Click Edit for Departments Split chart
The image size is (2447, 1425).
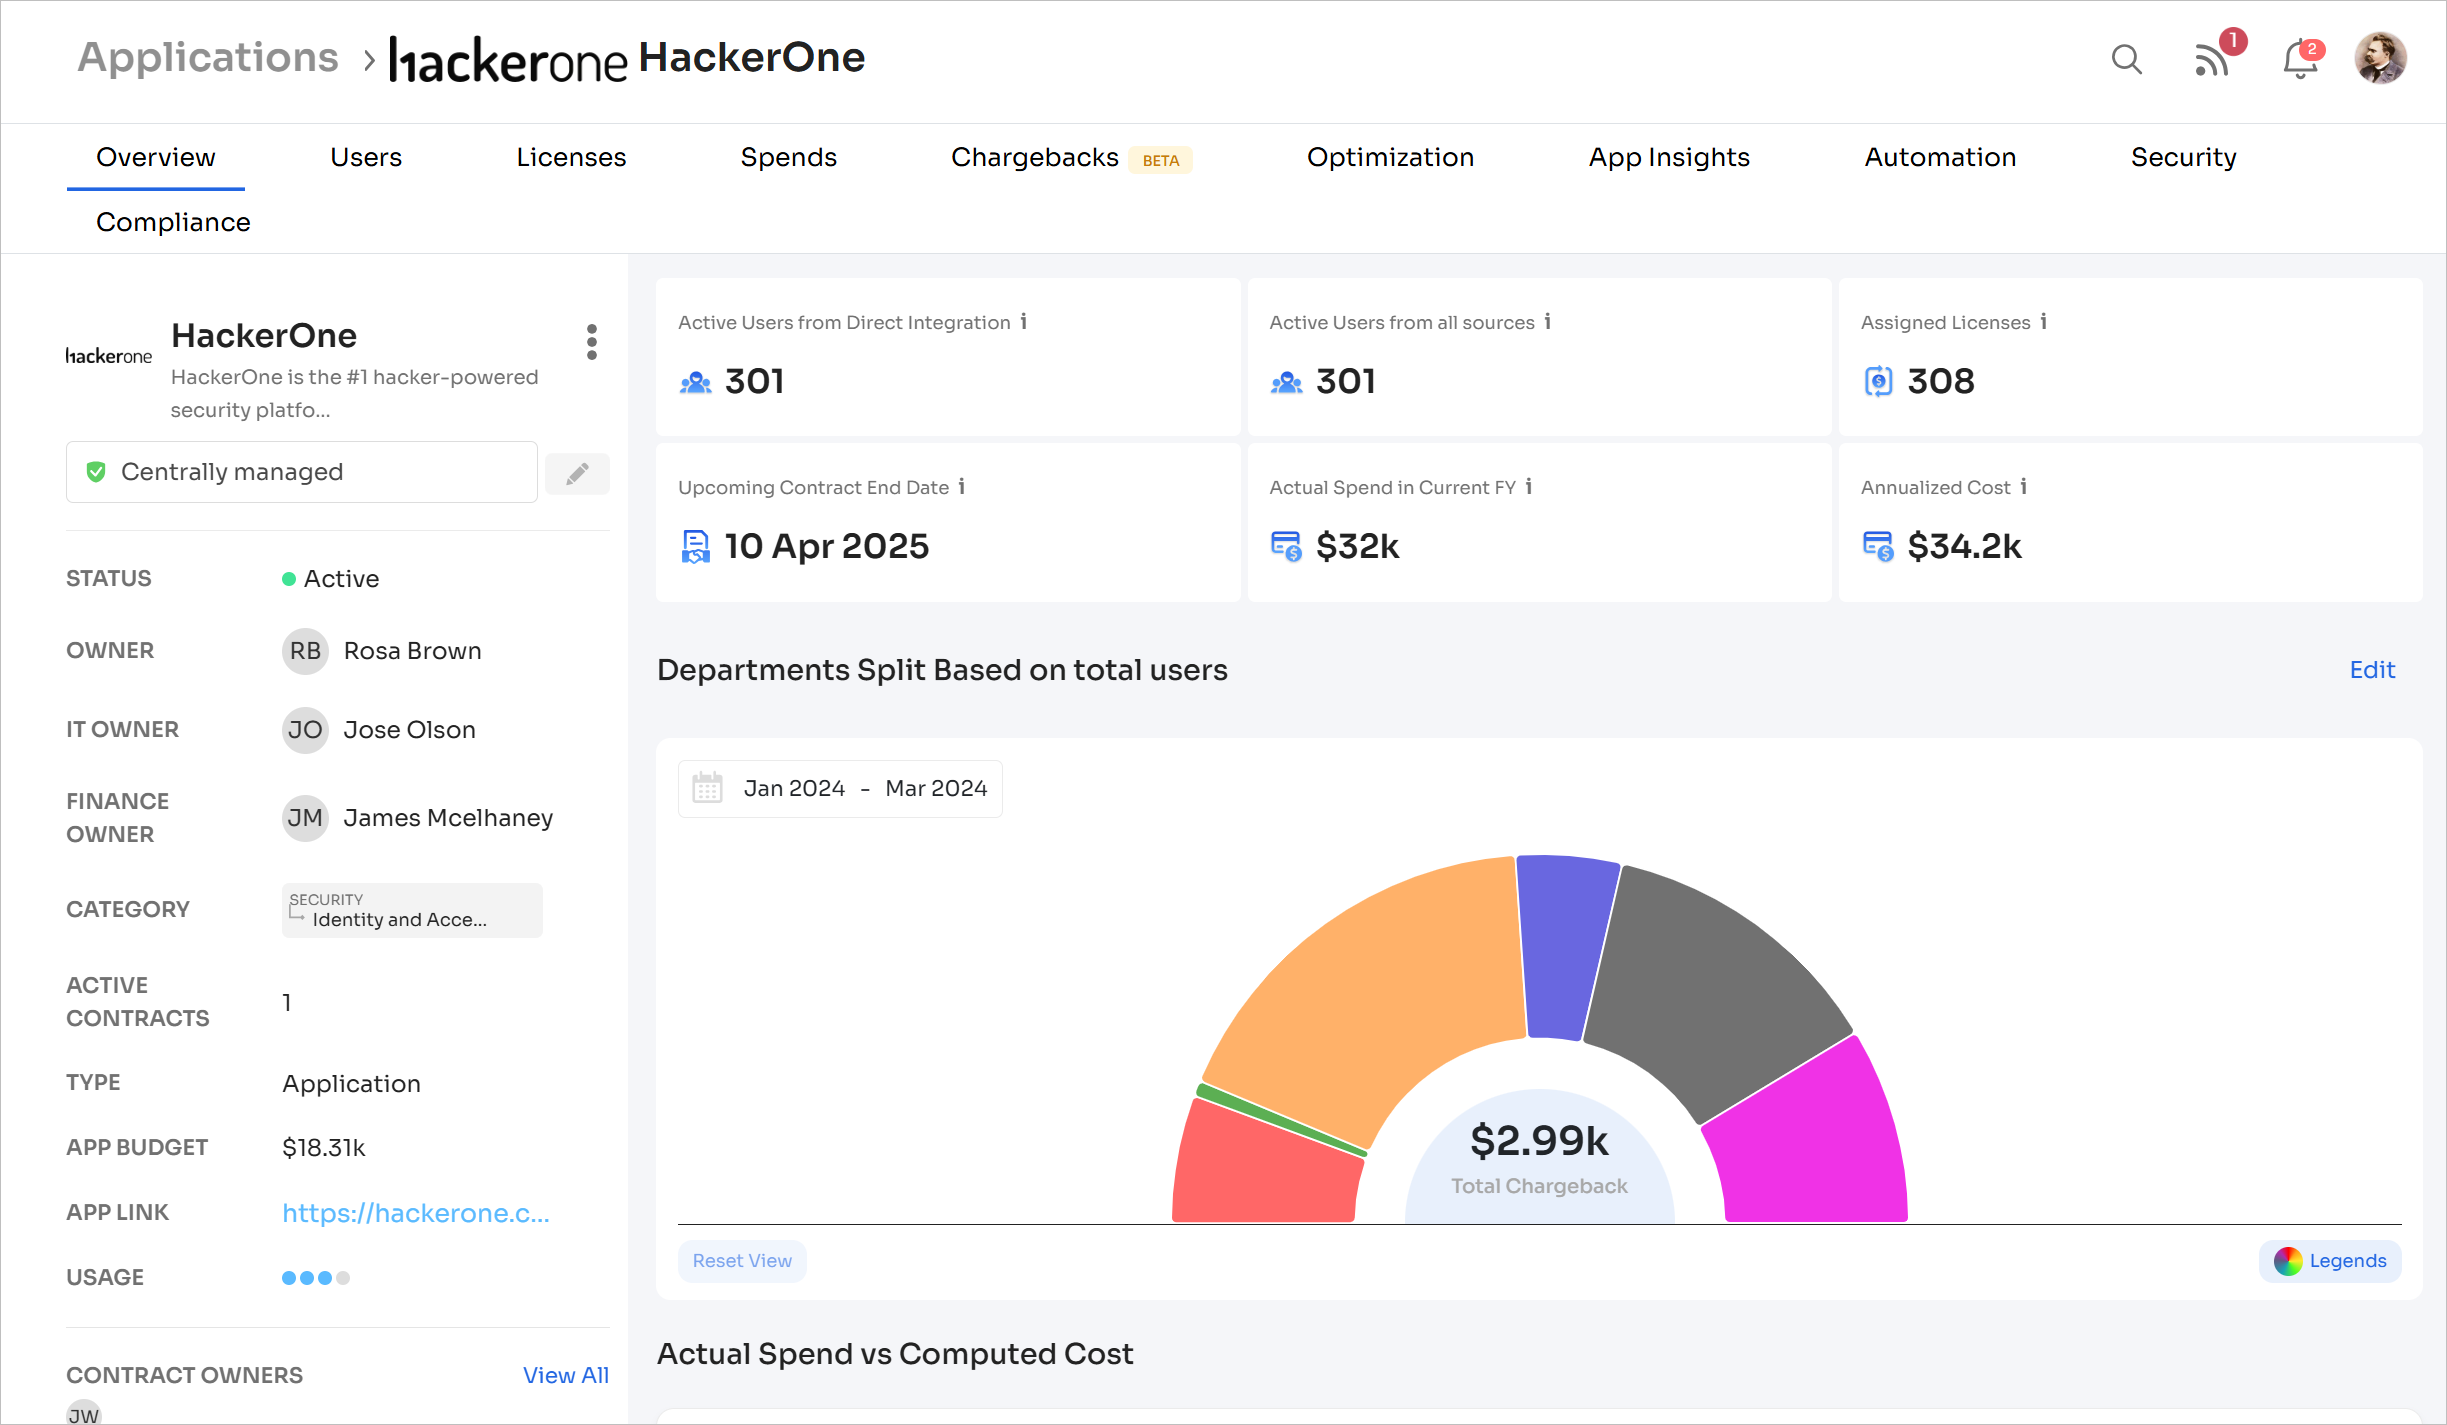(x=2372, y=670)
